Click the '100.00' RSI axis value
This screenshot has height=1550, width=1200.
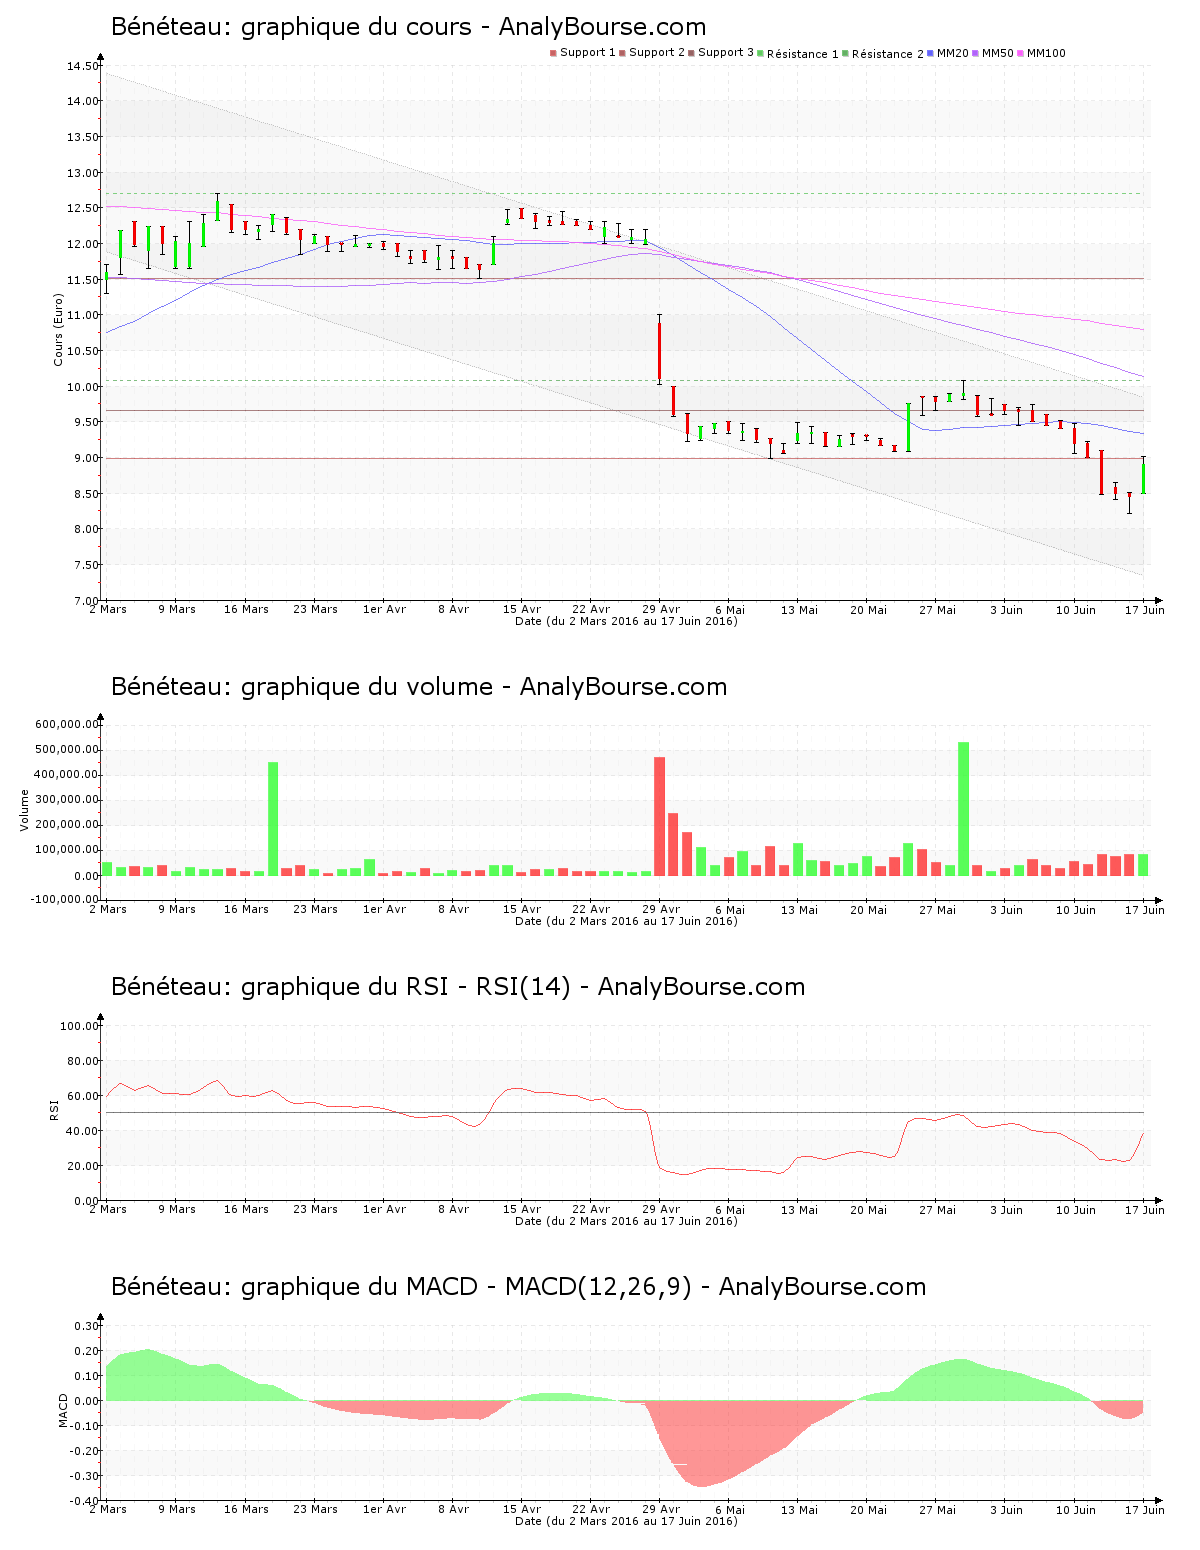point(80,1026)
